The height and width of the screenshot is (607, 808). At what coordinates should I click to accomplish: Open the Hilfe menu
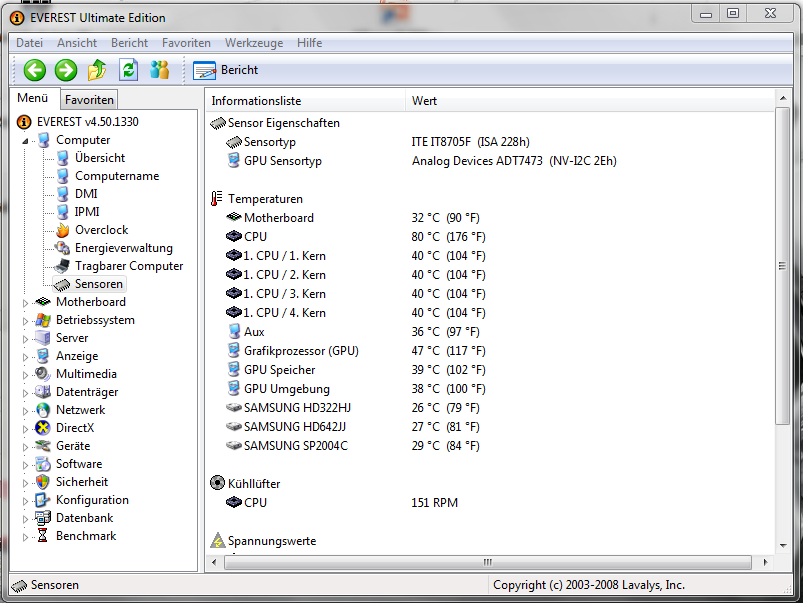[309, 43]
